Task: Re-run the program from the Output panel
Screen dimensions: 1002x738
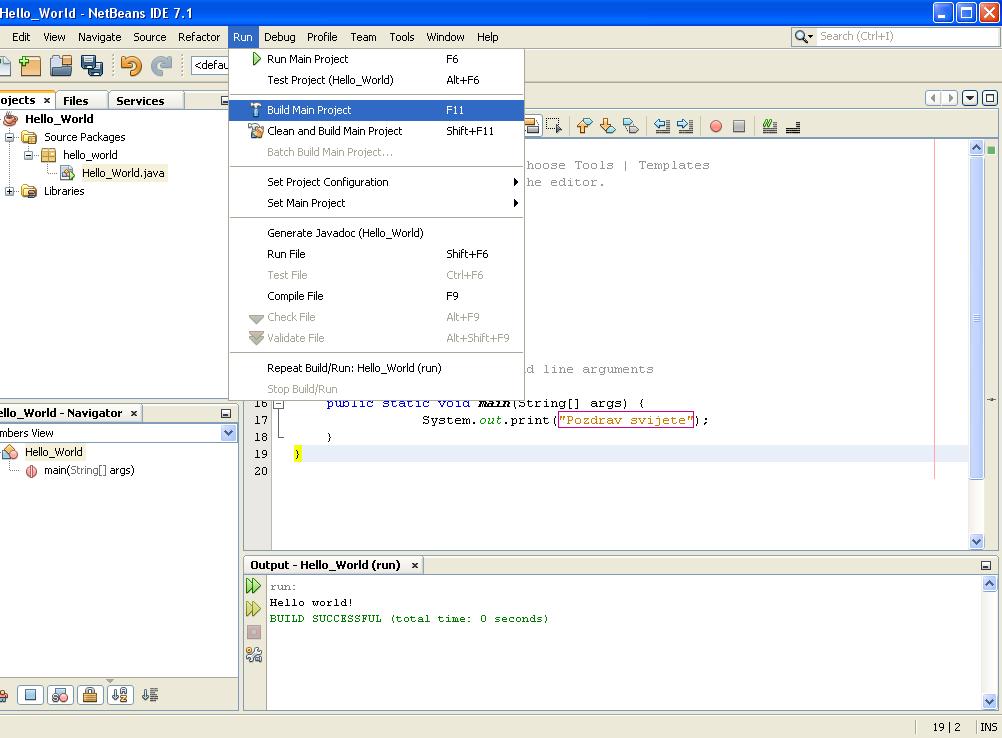Action: (254, 586)
